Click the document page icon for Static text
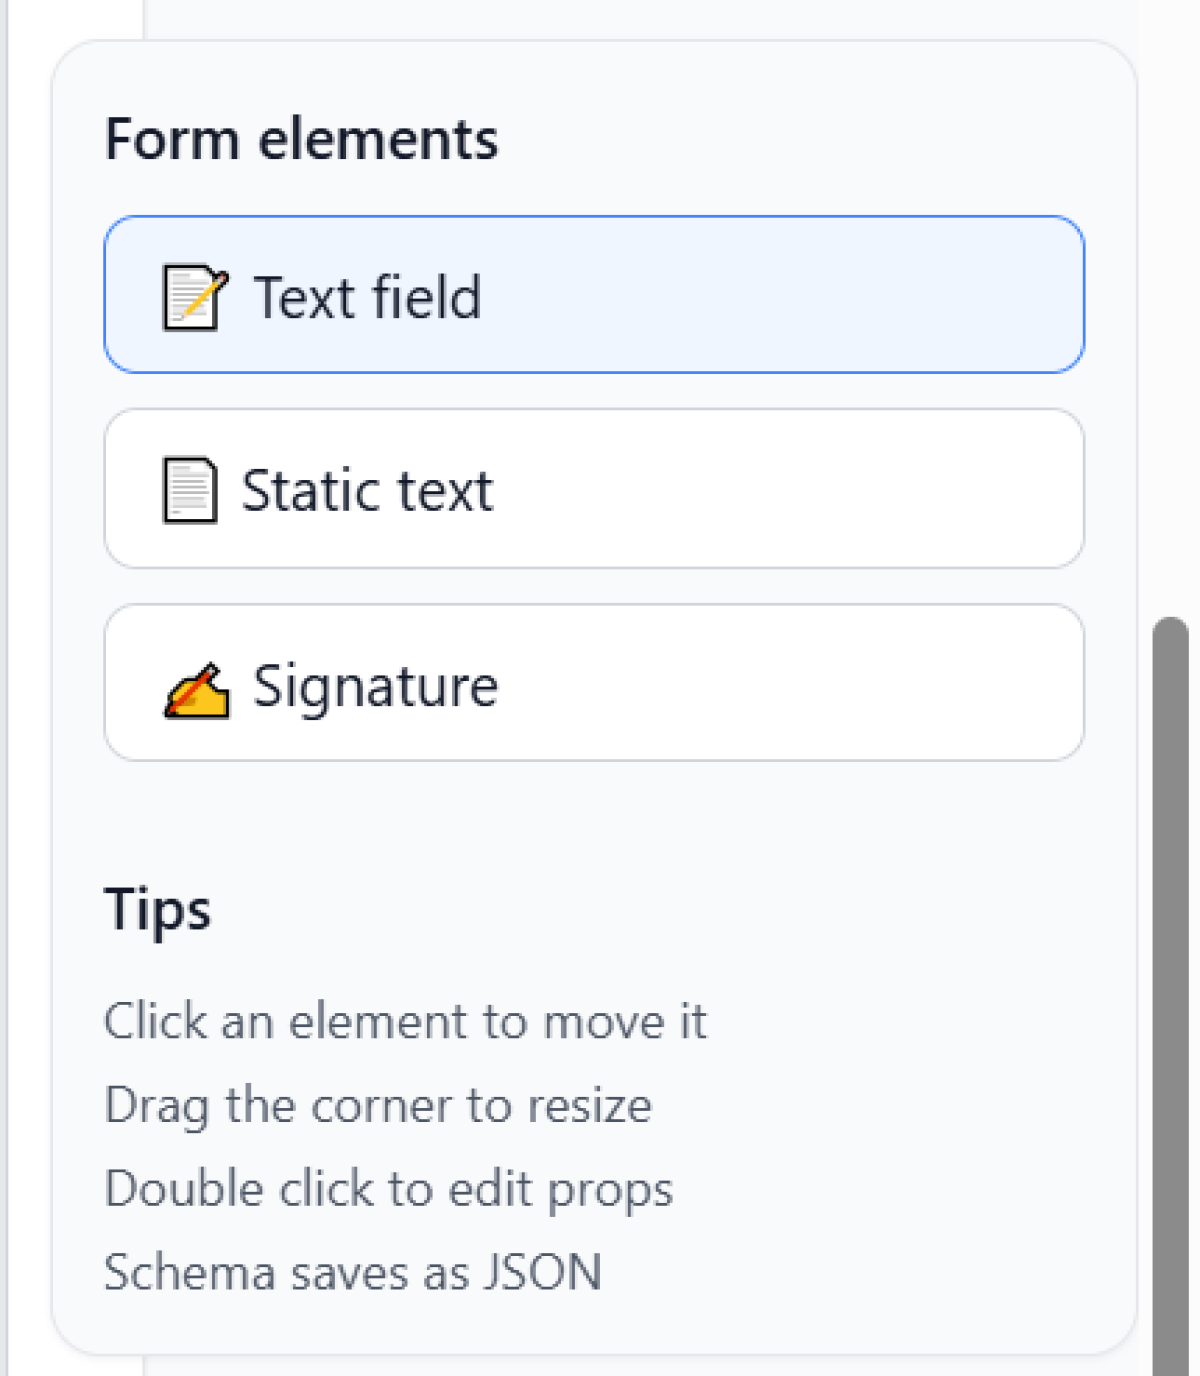 click(x=189, y=490)
